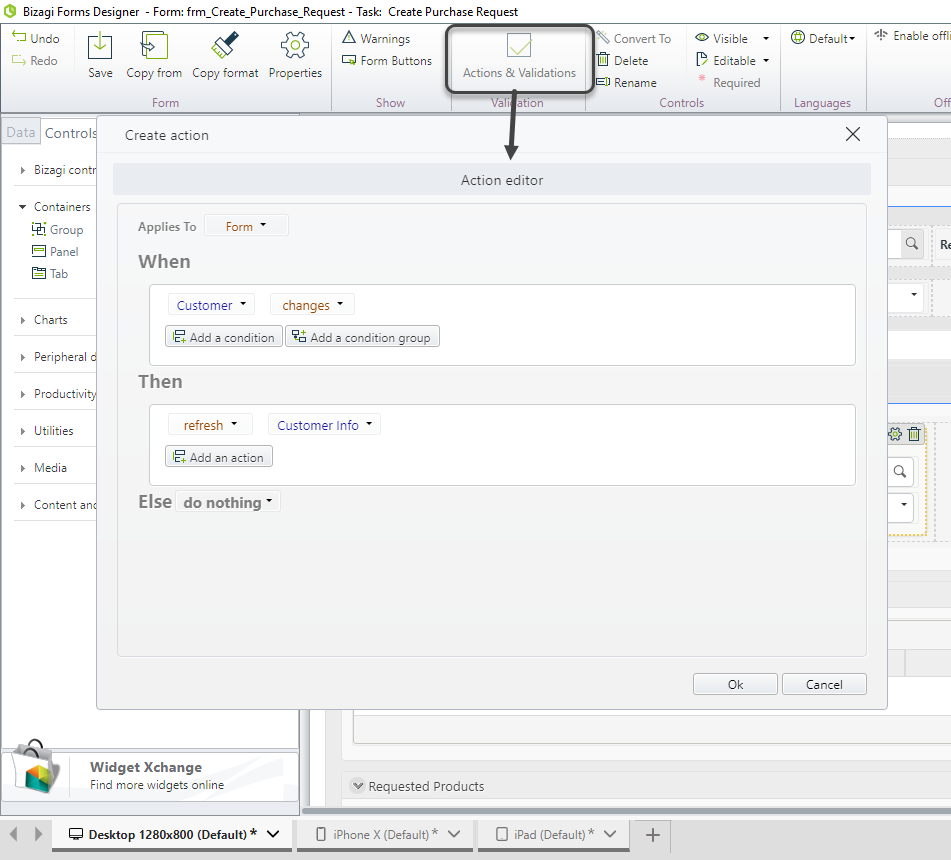Select the Panel container control
The image size is (951, 860).
click(x=55, y=252)
